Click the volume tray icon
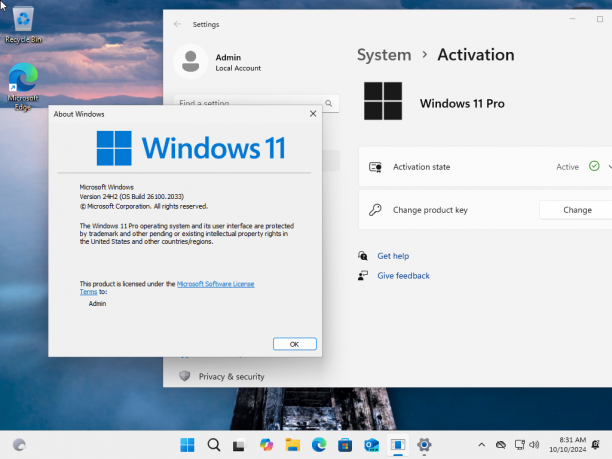This screenshot has width=612, height=459. (x=534, y=445)
